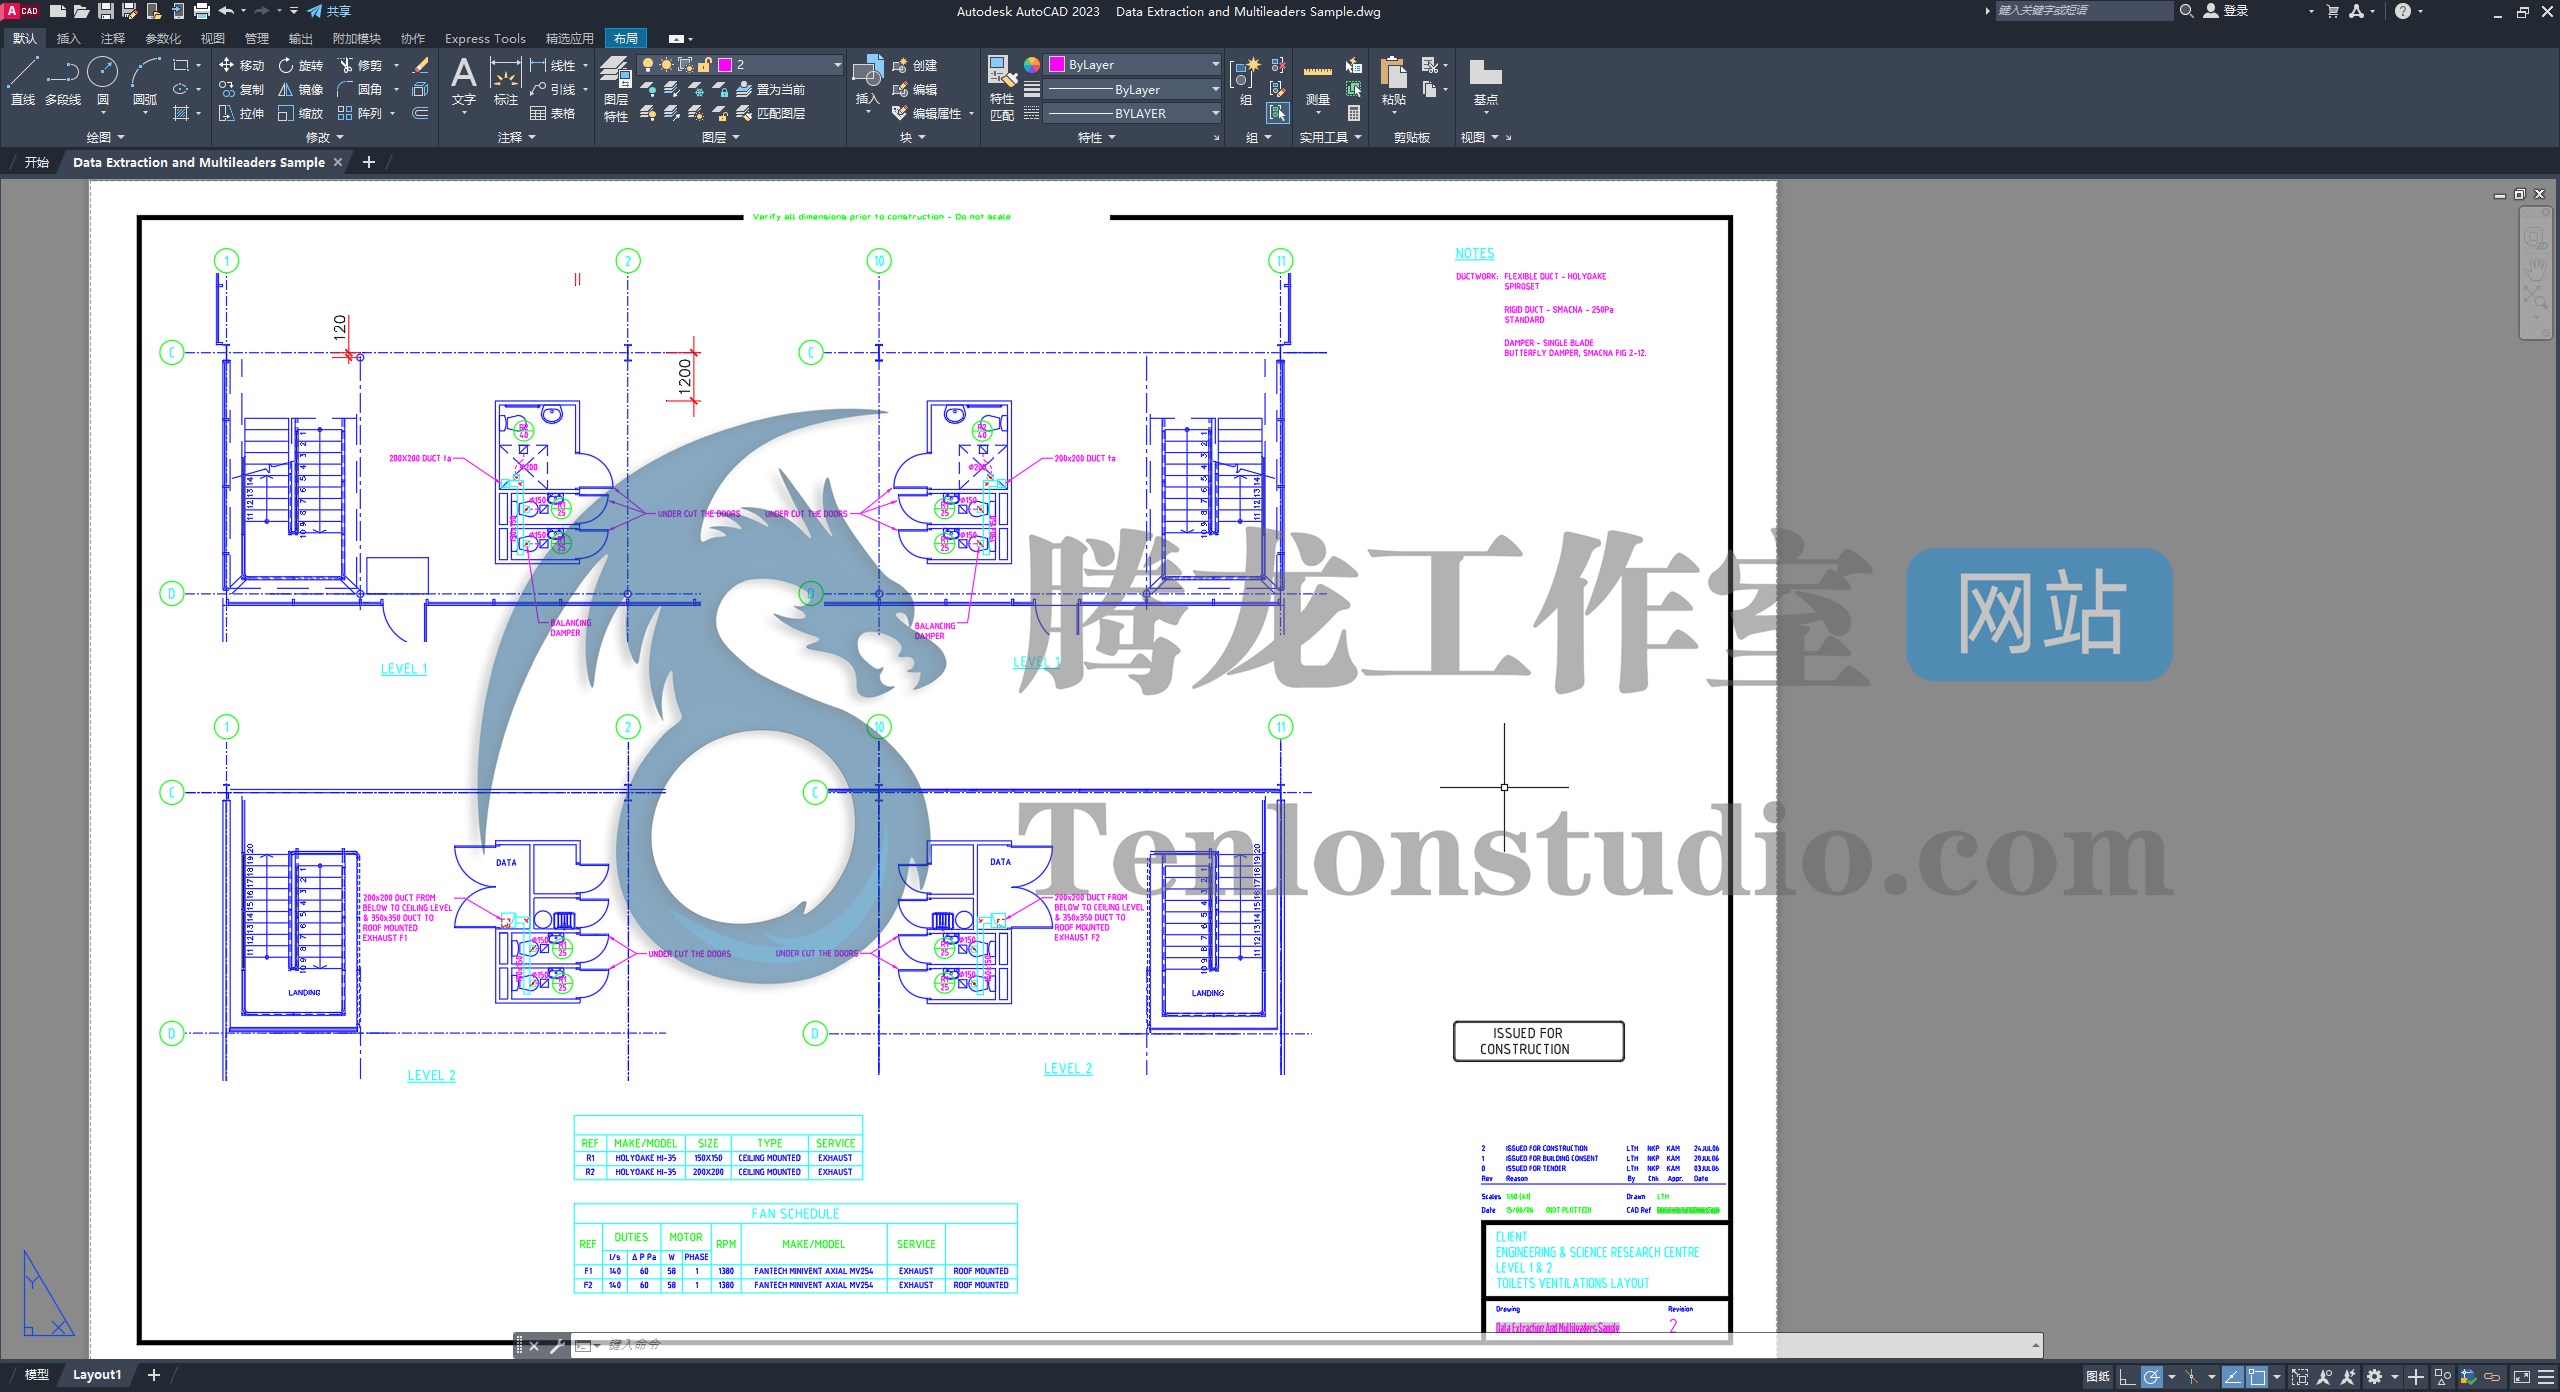Click the magenta layer color swatch
The image size is (2560, 1392).
click(725, 65)
